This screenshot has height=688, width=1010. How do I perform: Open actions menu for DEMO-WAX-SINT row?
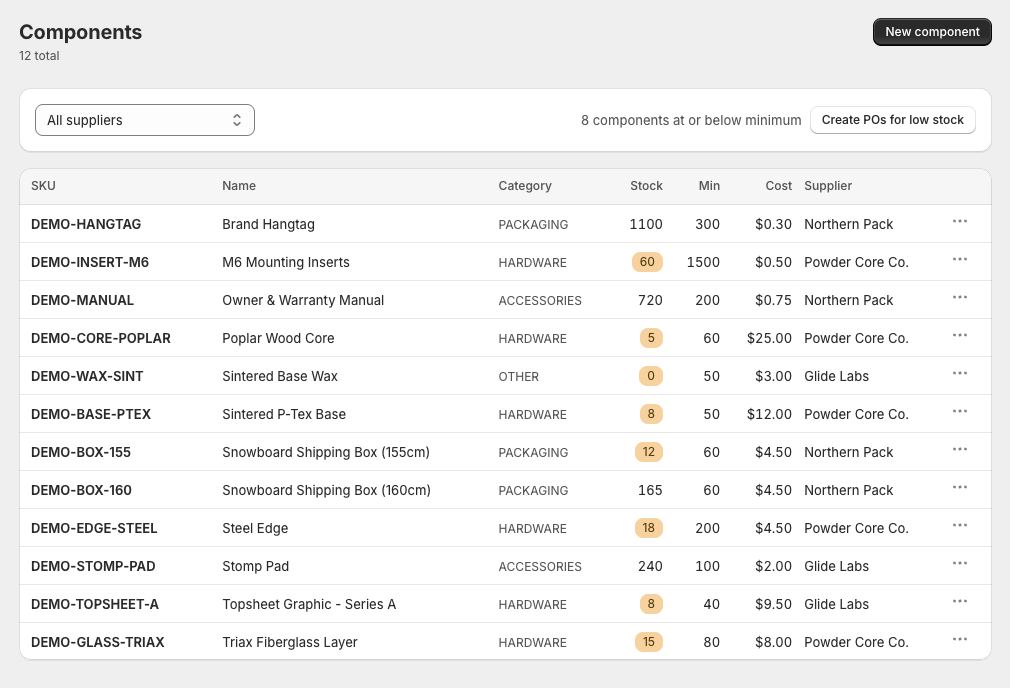click(x=960, y=374)
